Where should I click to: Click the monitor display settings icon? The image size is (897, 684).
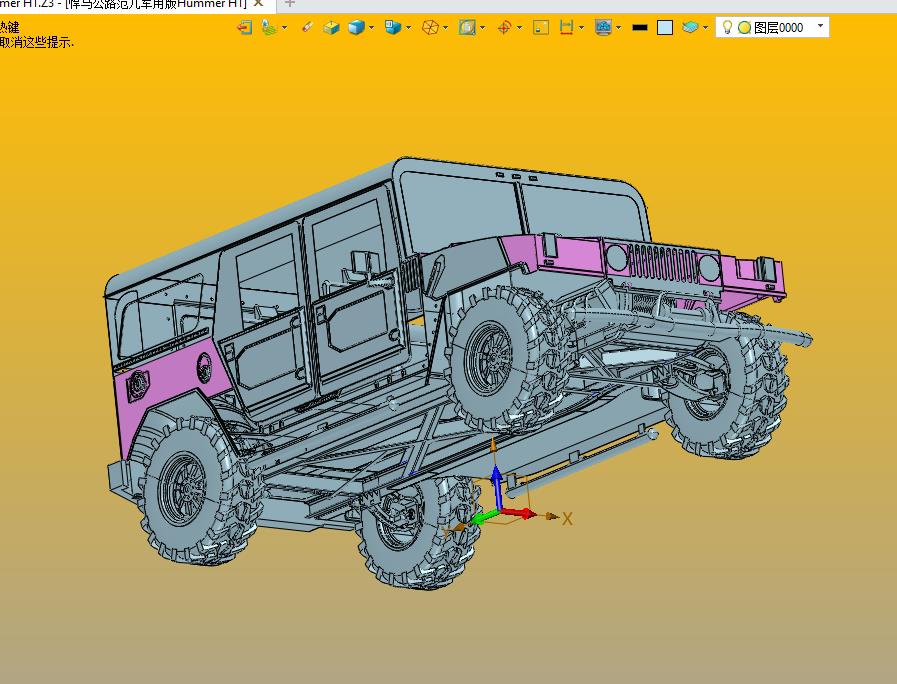603,27
